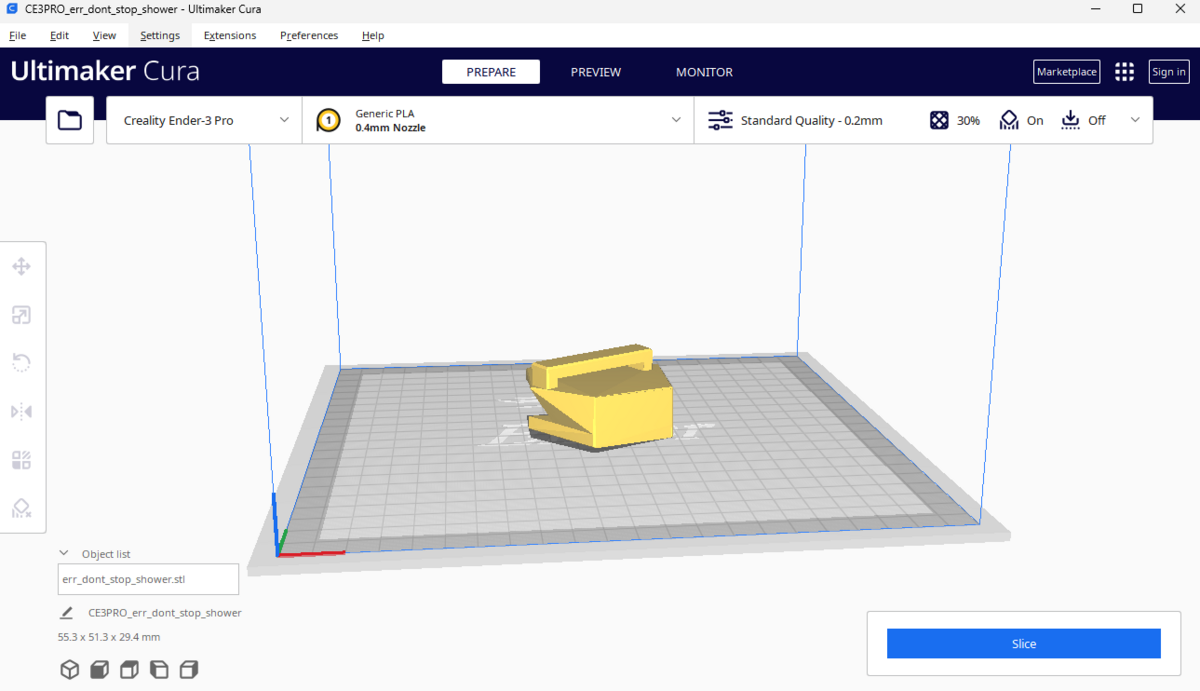Click the 55.3 x 51.3 x 29.4 mm dimensions

pyautogui.click(x=109, y=637)
